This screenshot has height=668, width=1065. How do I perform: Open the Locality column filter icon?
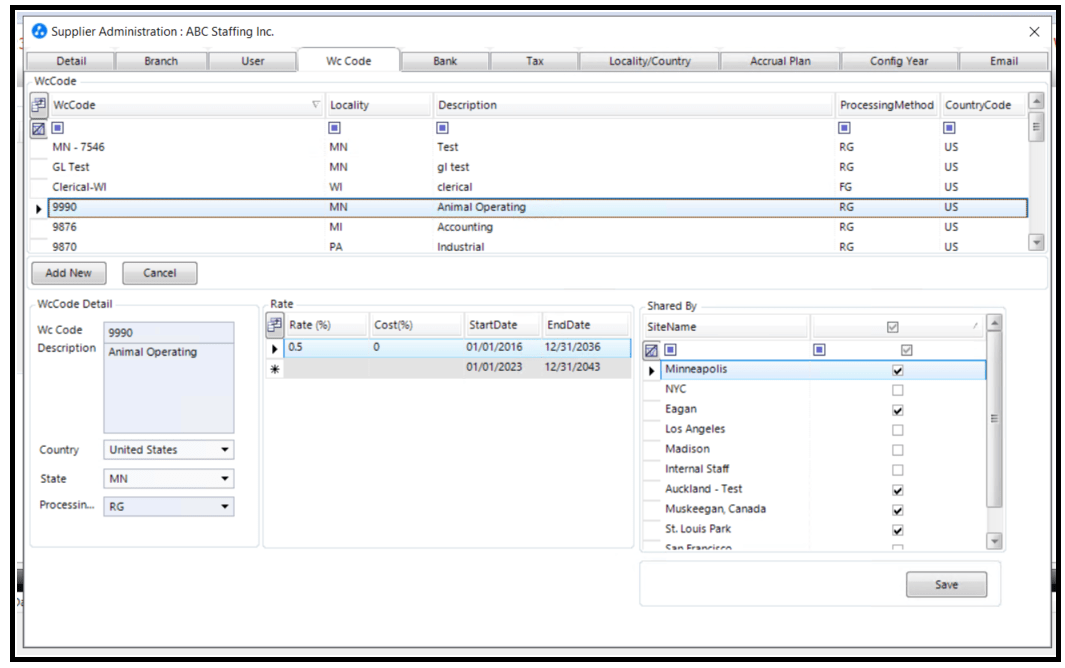[335, 125]
